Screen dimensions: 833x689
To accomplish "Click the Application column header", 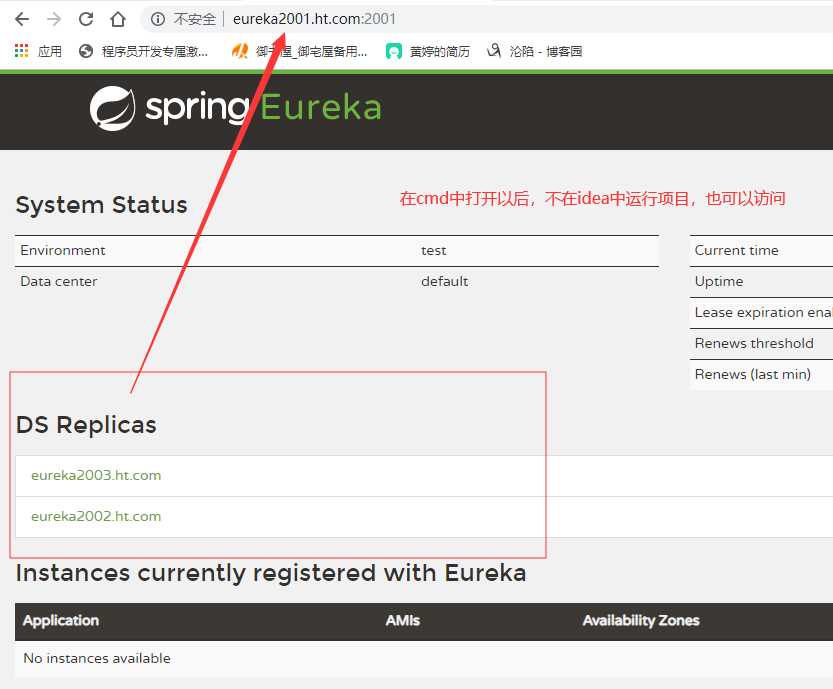I will click(x=61, y=620).
